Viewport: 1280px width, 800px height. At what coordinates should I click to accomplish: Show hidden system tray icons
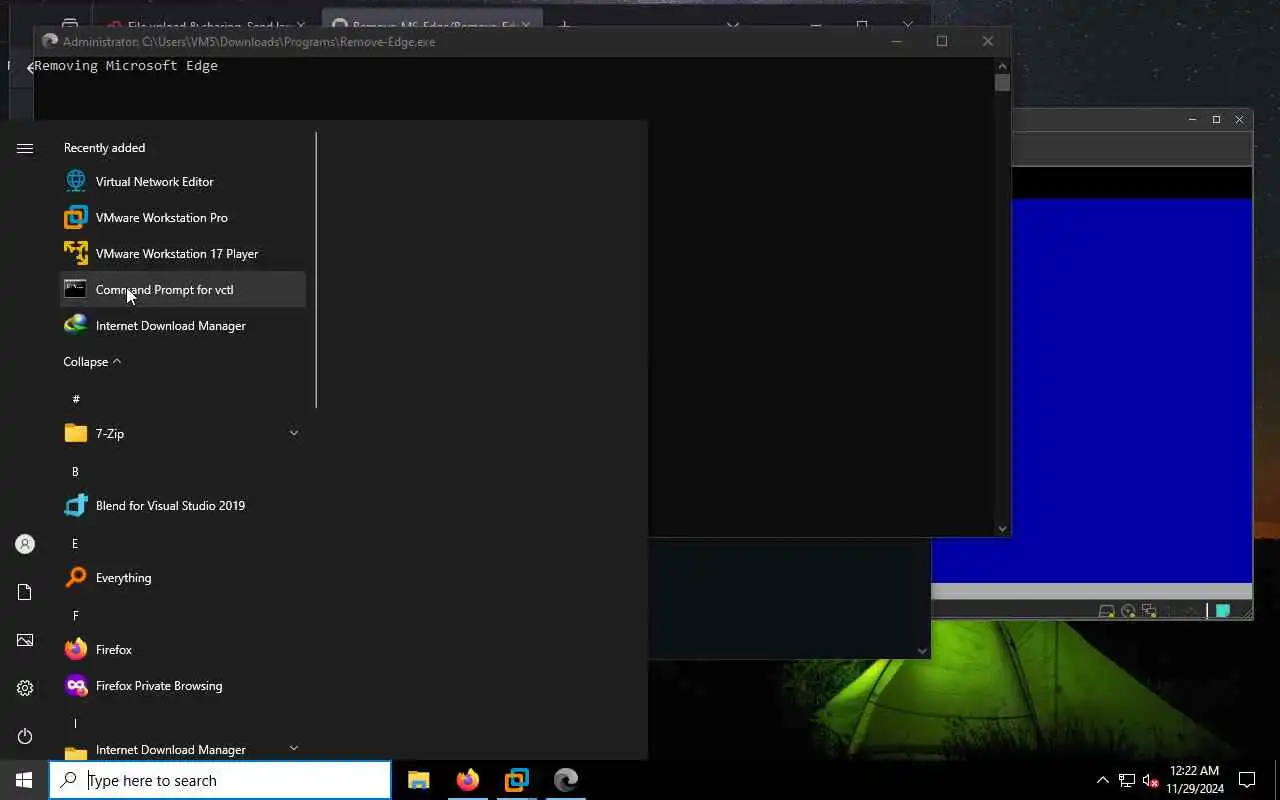[x=1103, y=780]
